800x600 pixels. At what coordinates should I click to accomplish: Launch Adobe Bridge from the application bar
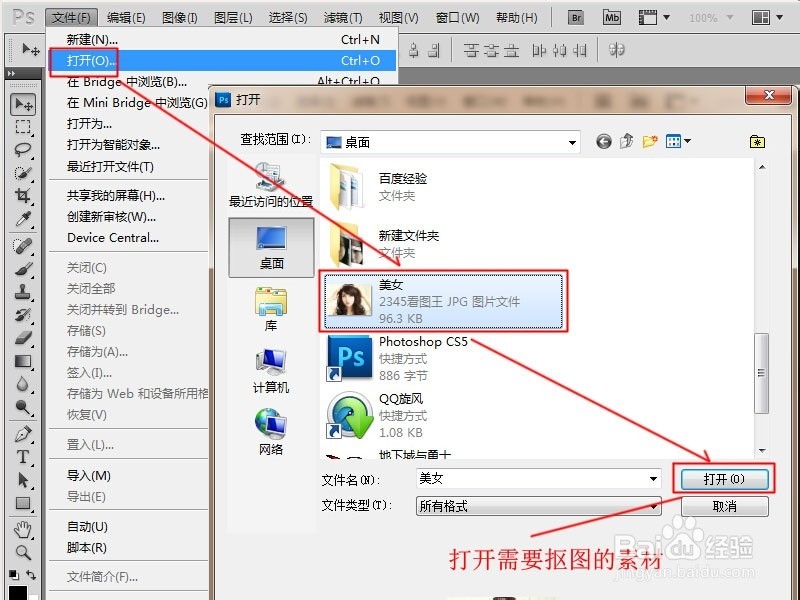pyautogui.click(x=577, y=16)
